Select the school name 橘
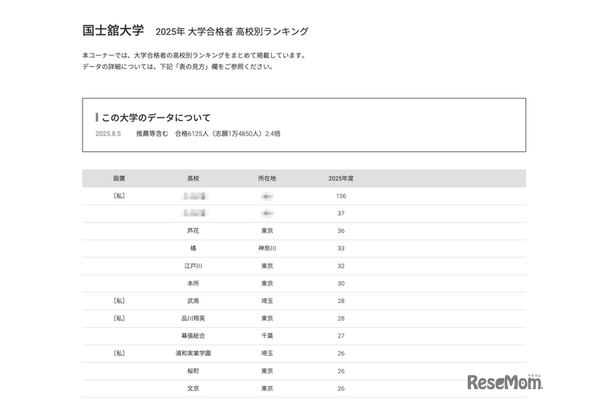The height and width of the screenshot is (400, 610). 193,249
